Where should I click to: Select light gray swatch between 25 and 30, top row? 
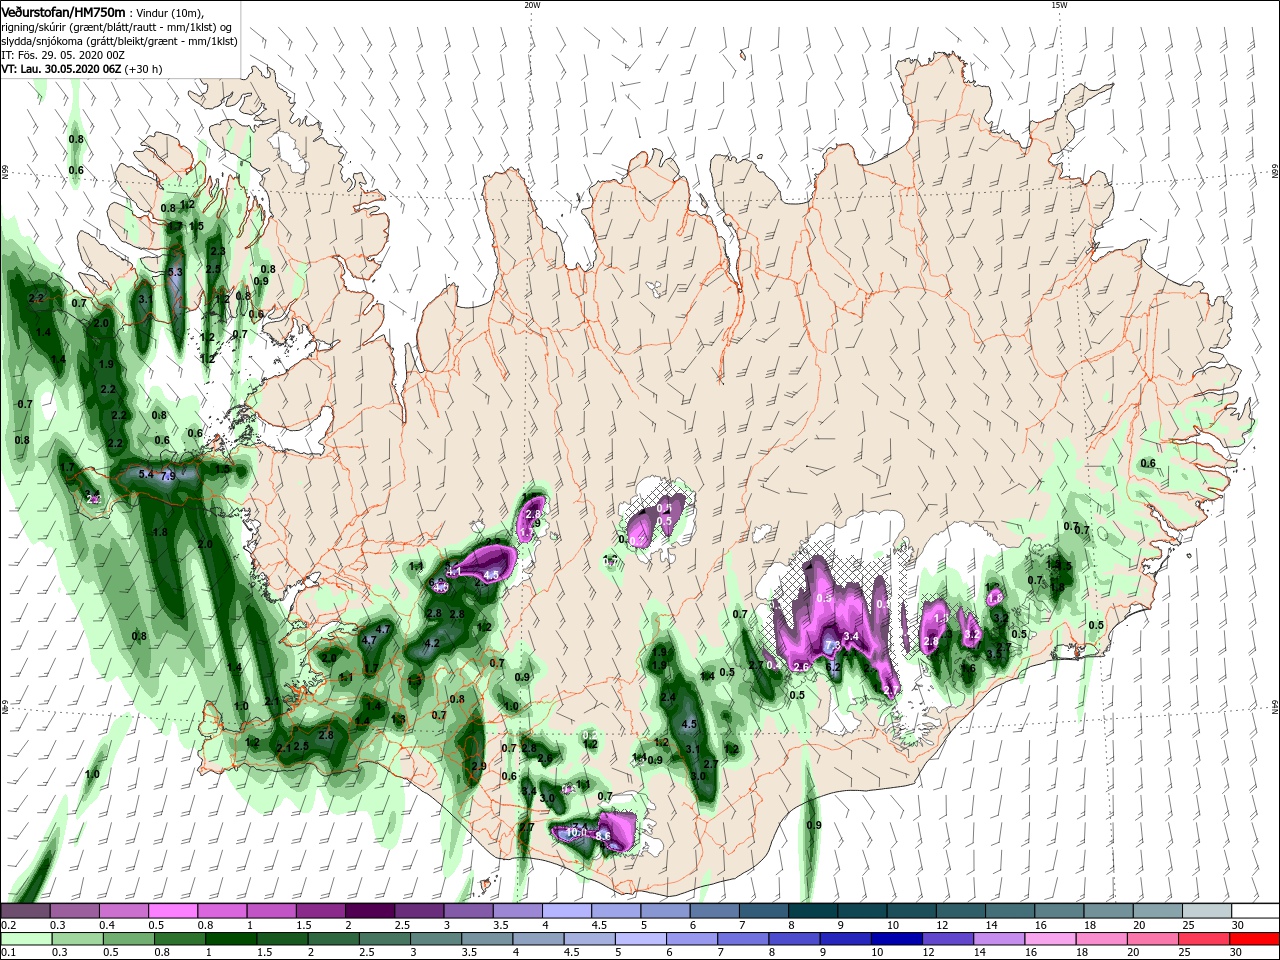coord(1206,911)
